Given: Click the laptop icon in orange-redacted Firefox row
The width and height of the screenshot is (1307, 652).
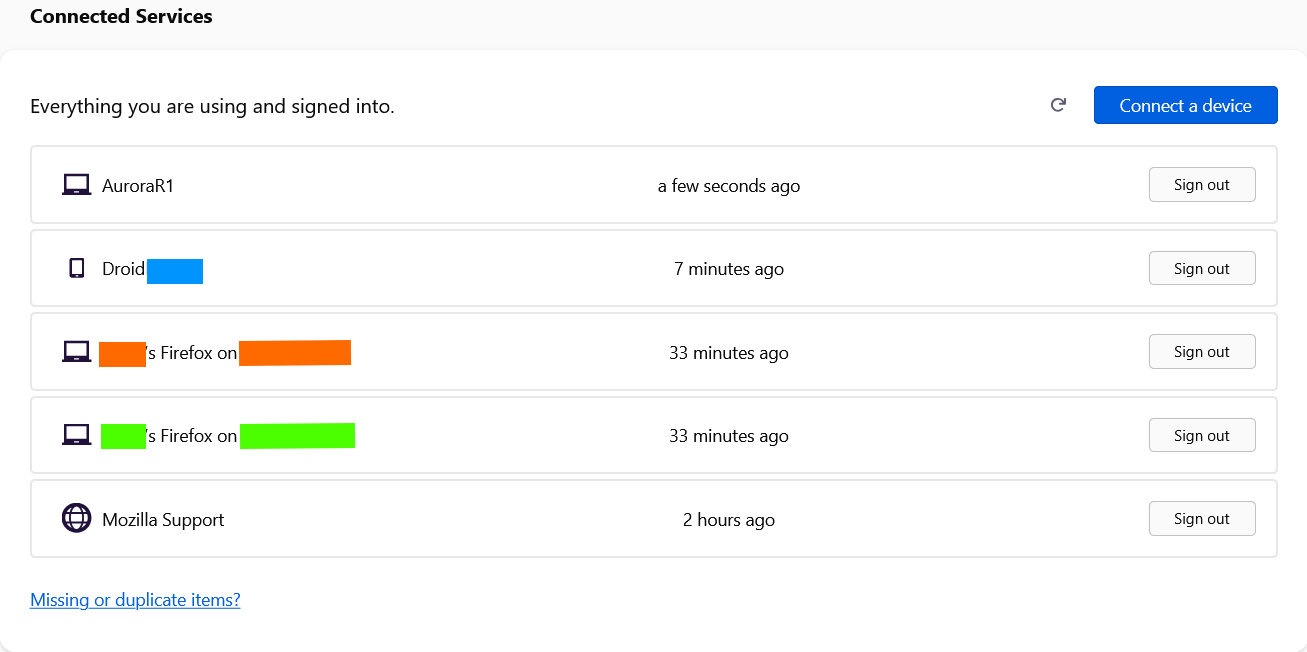Looking at the screenshot, I should click(77, 352).
